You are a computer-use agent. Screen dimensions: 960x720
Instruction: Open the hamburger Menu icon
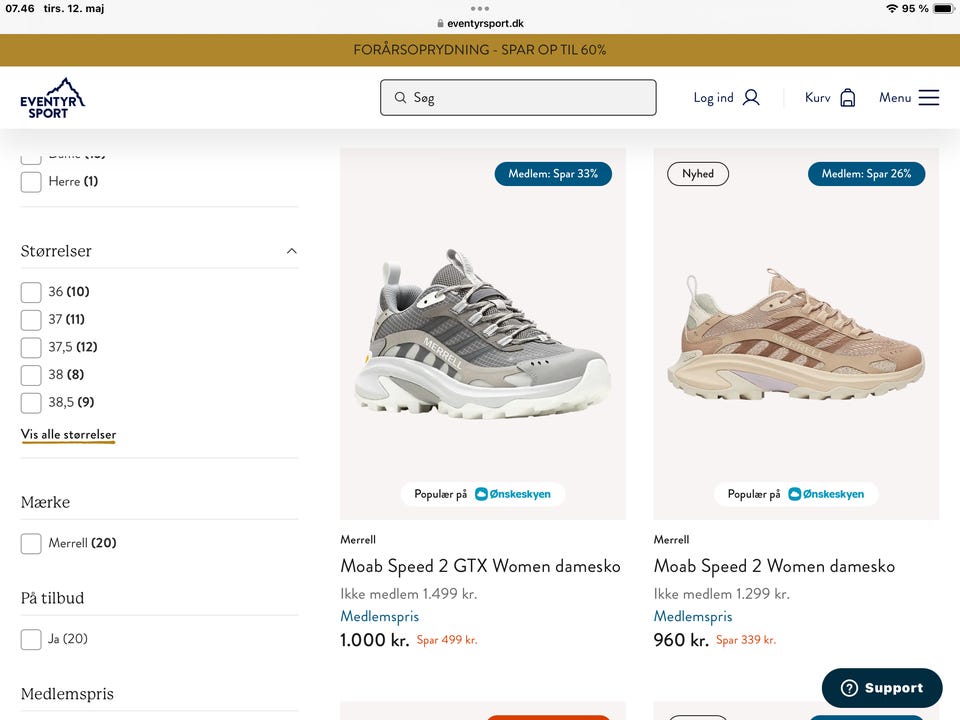(x=929, y=97)
